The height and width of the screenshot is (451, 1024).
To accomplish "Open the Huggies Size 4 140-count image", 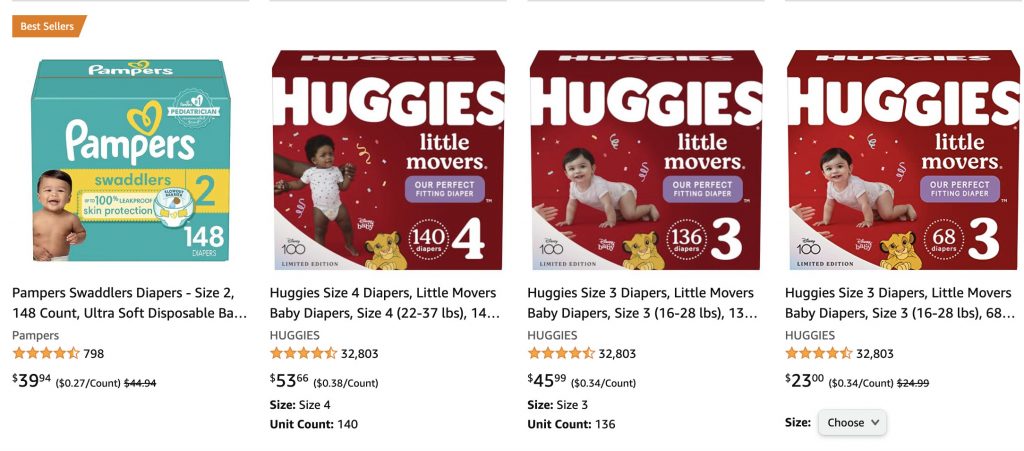I will tap(388, 160).
